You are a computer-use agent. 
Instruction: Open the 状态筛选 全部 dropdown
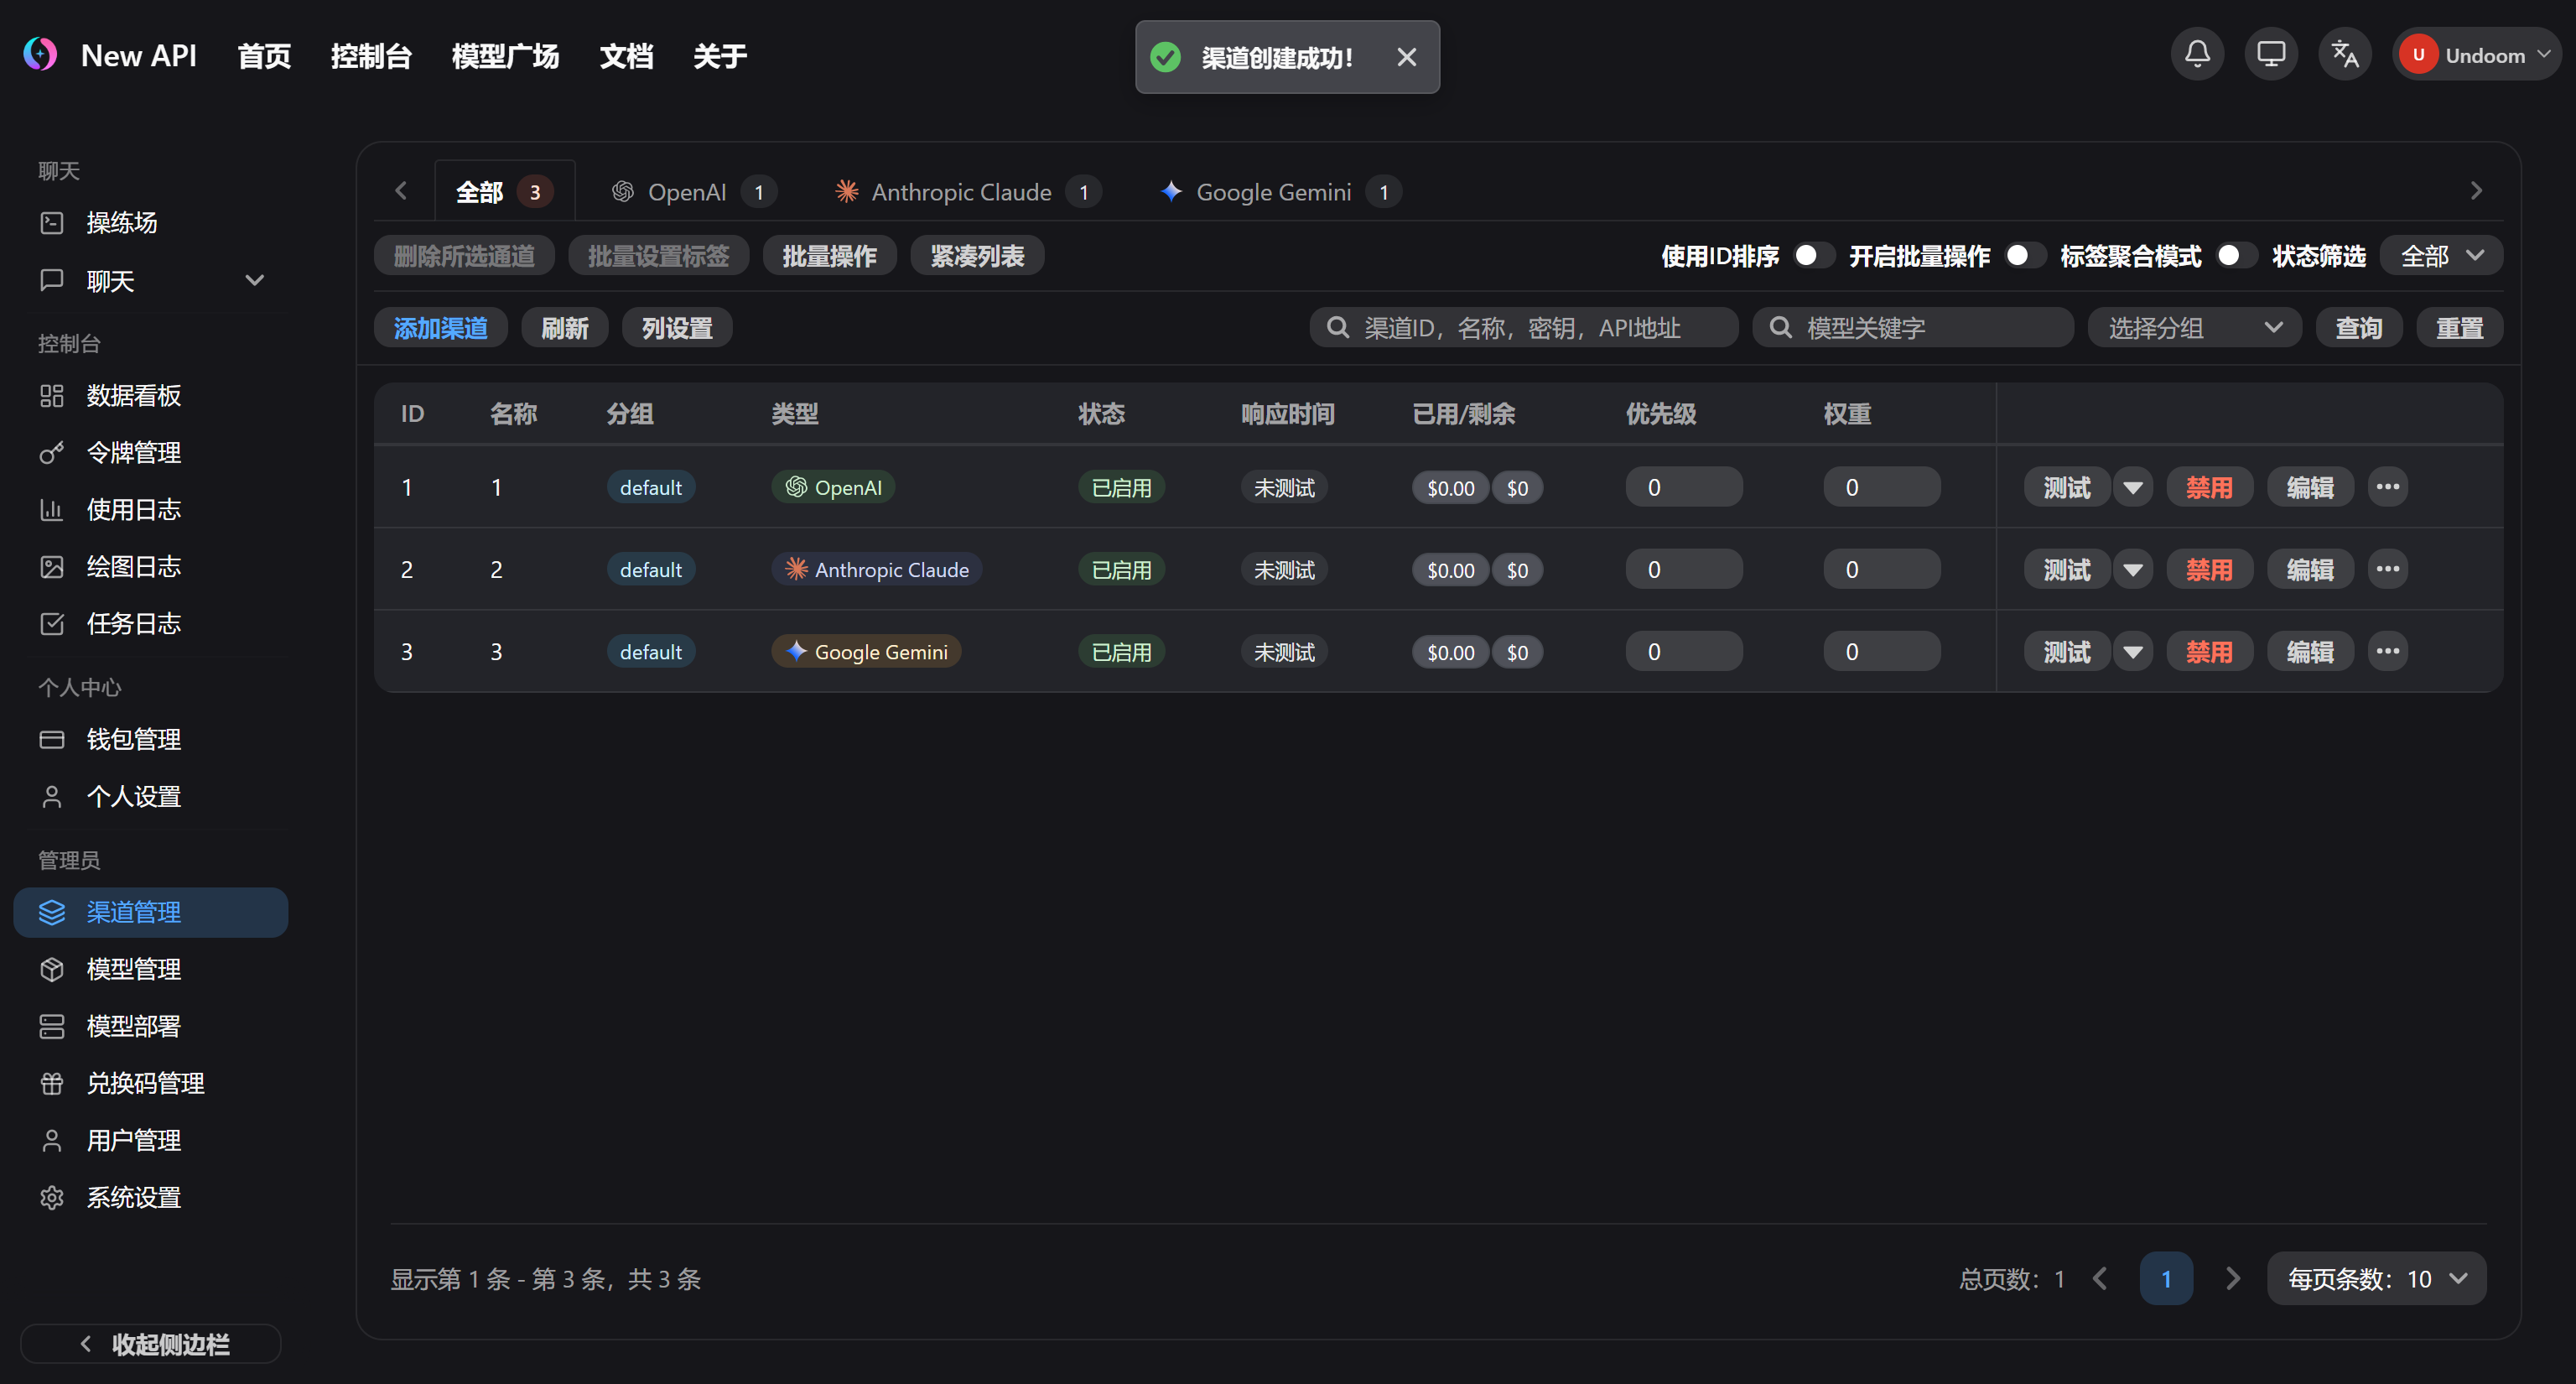tap(2441, 256)
